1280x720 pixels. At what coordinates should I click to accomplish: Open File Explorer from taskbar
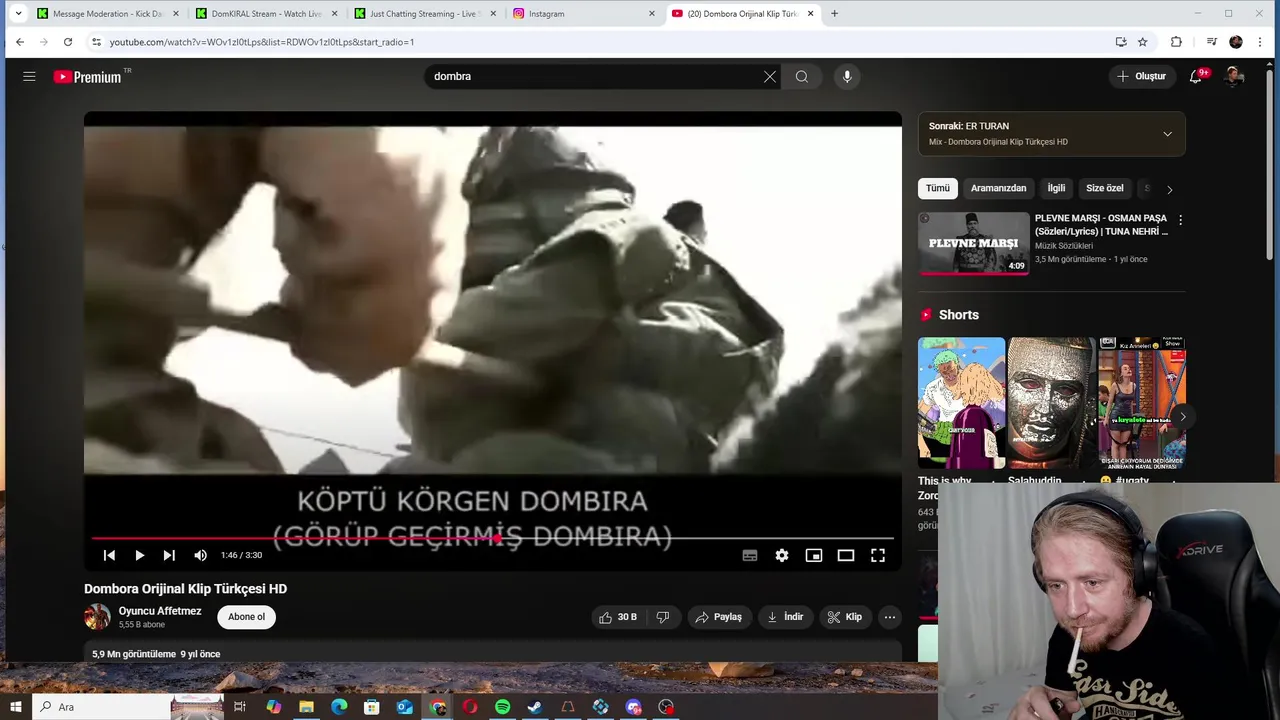click(306, 707)
